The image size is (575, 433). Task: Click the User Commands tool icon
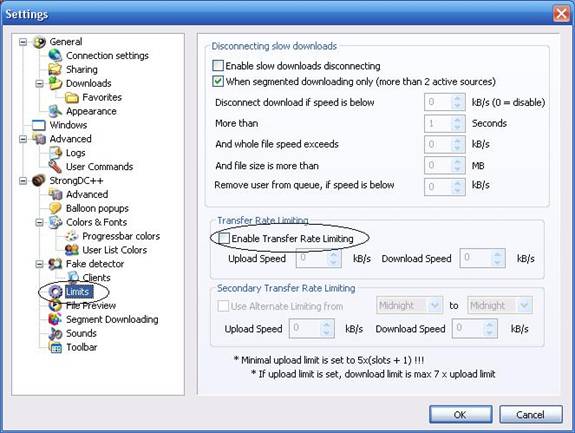coord(55,166)
